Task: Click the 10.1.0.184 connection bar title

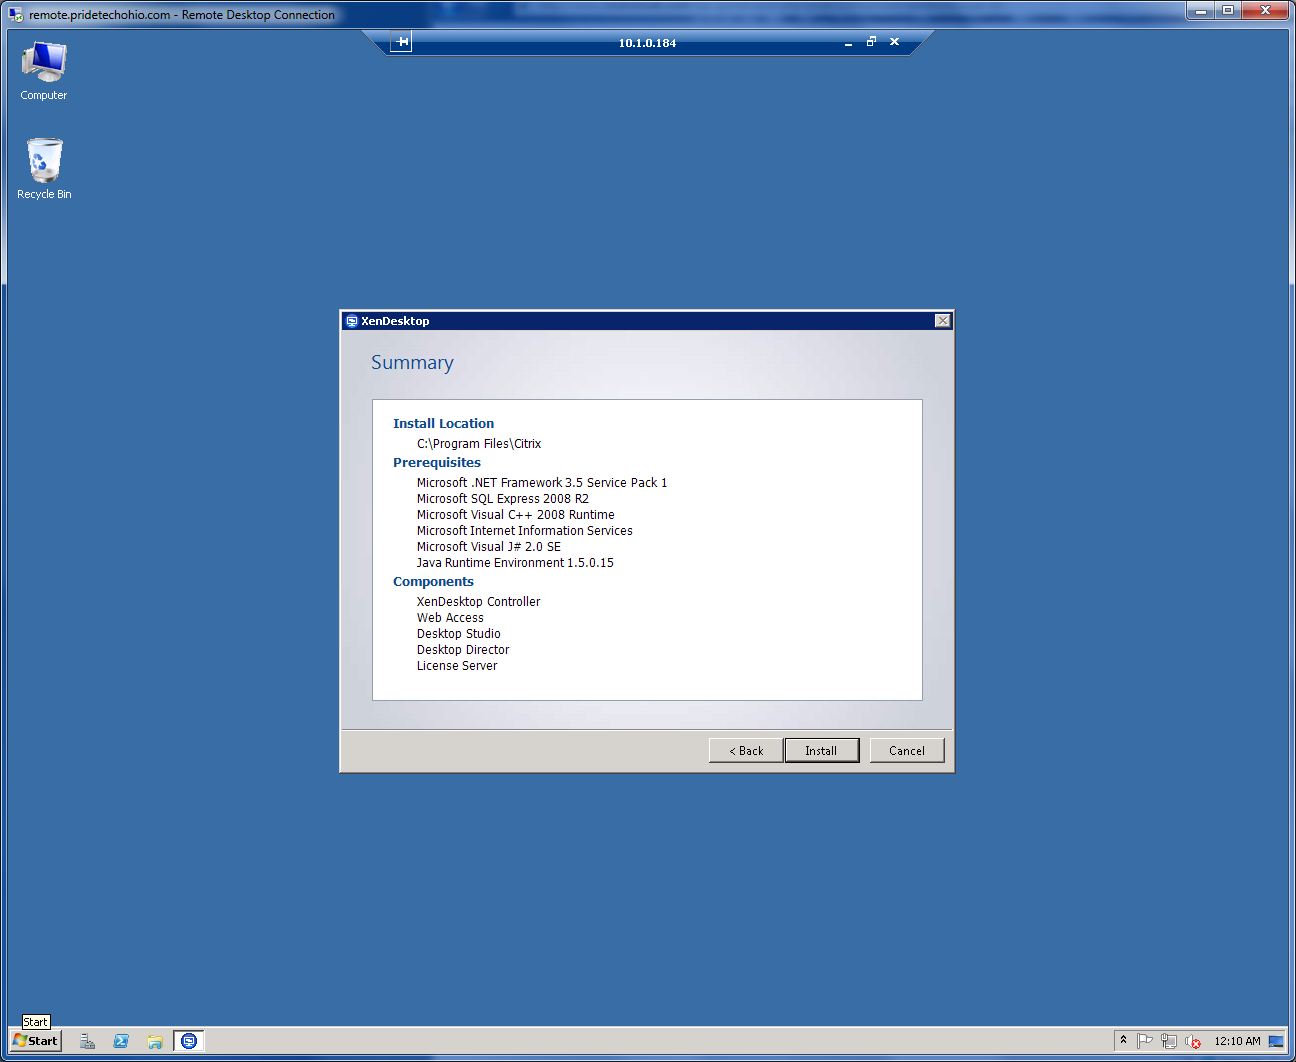Action: 647,43
